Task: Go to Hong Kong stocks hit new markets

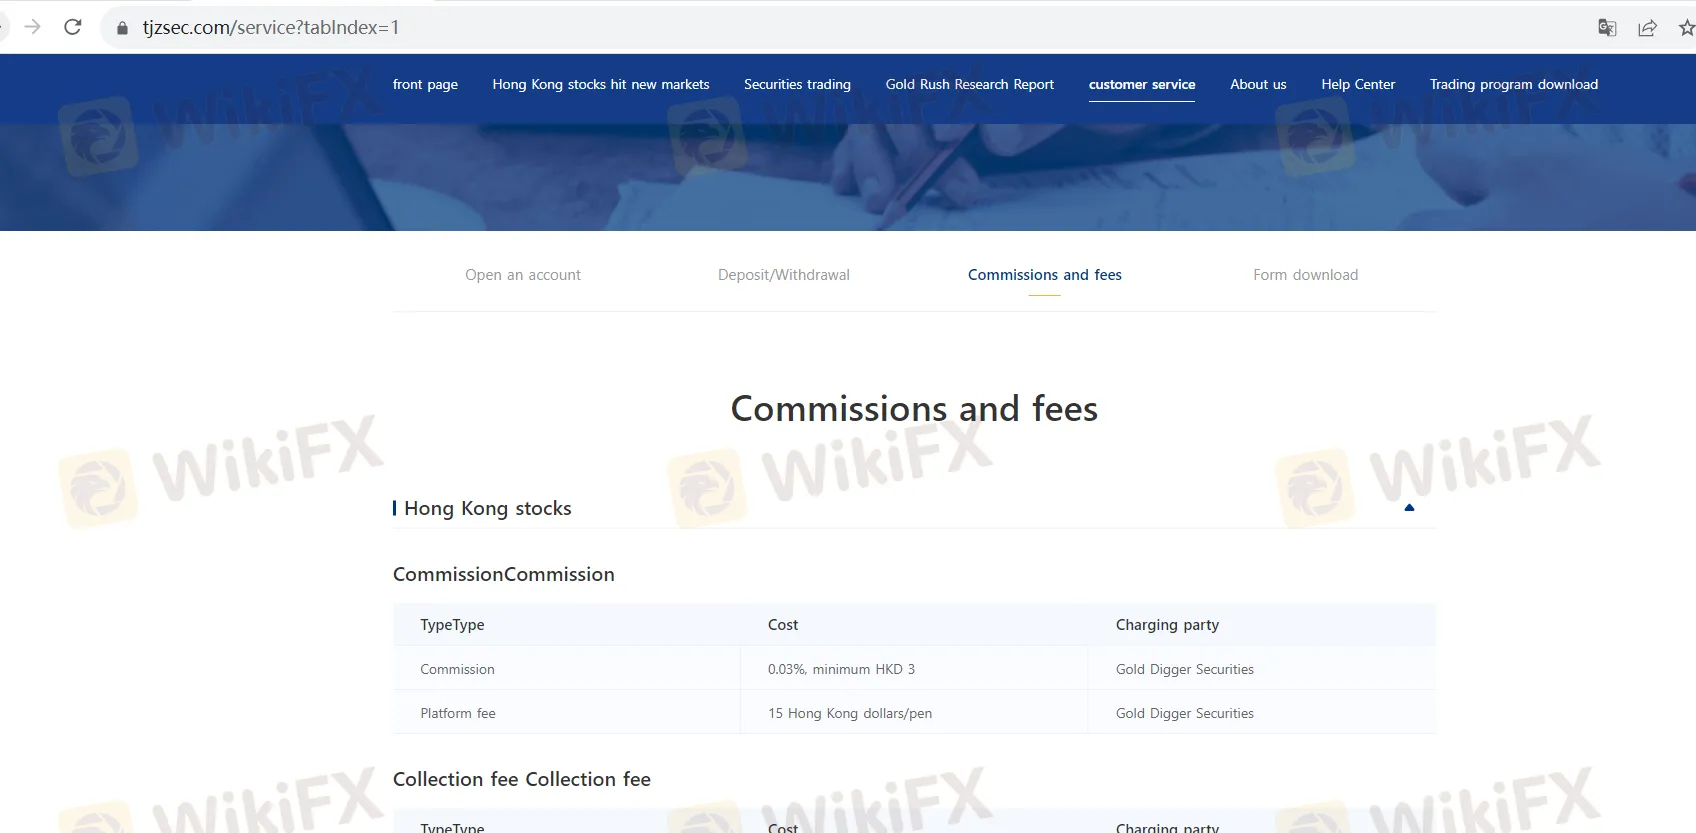Action: tap(600, 85)
